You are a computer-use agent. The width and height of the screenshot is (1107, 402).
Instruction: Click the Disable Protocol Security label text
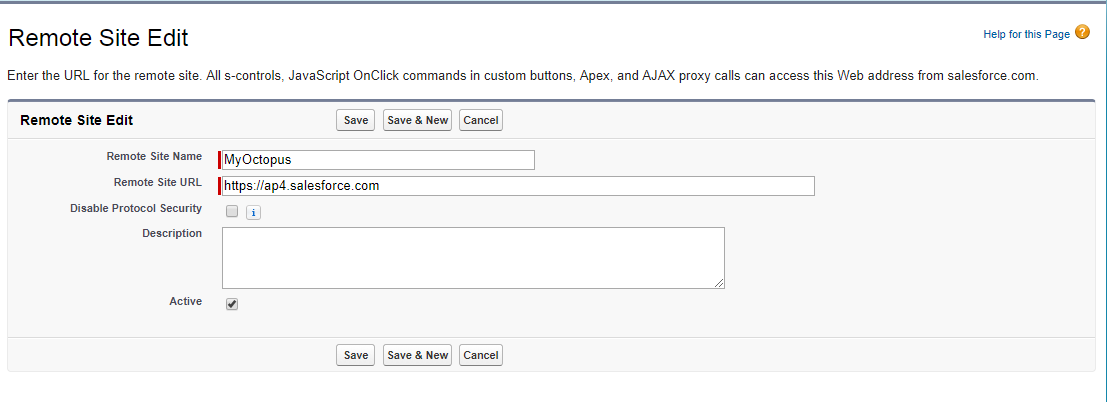(136, 208)
